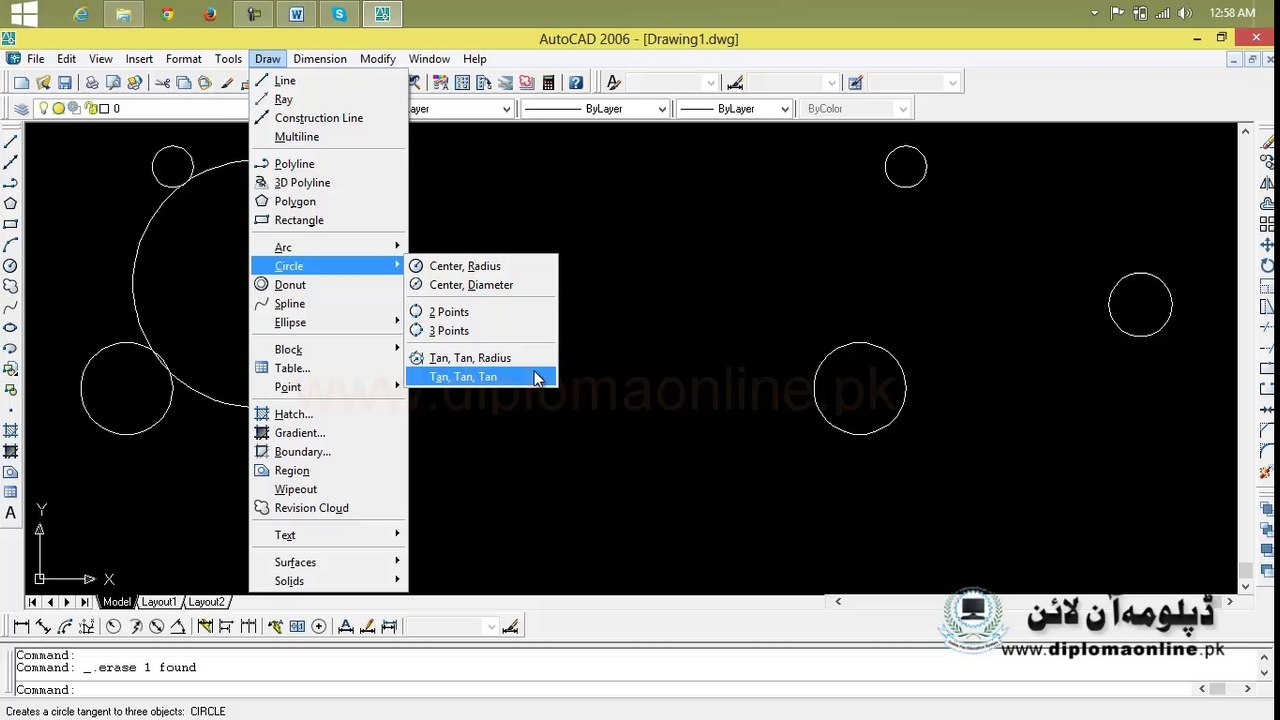The width and height of the screenshot is (1280, 720).
Task: Open the QuickCalc calculator icon
Action: [549, 83]
